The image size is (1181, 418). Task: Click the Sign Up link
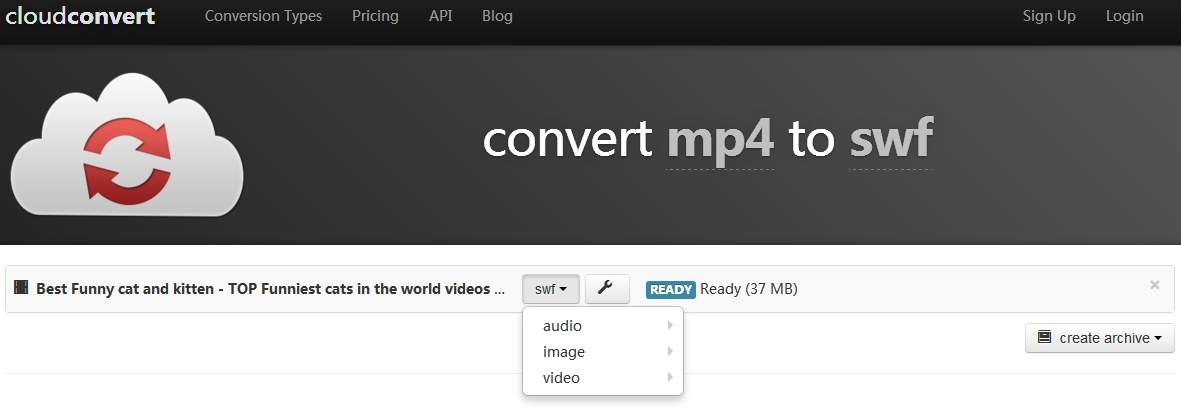pos(1049,16)
